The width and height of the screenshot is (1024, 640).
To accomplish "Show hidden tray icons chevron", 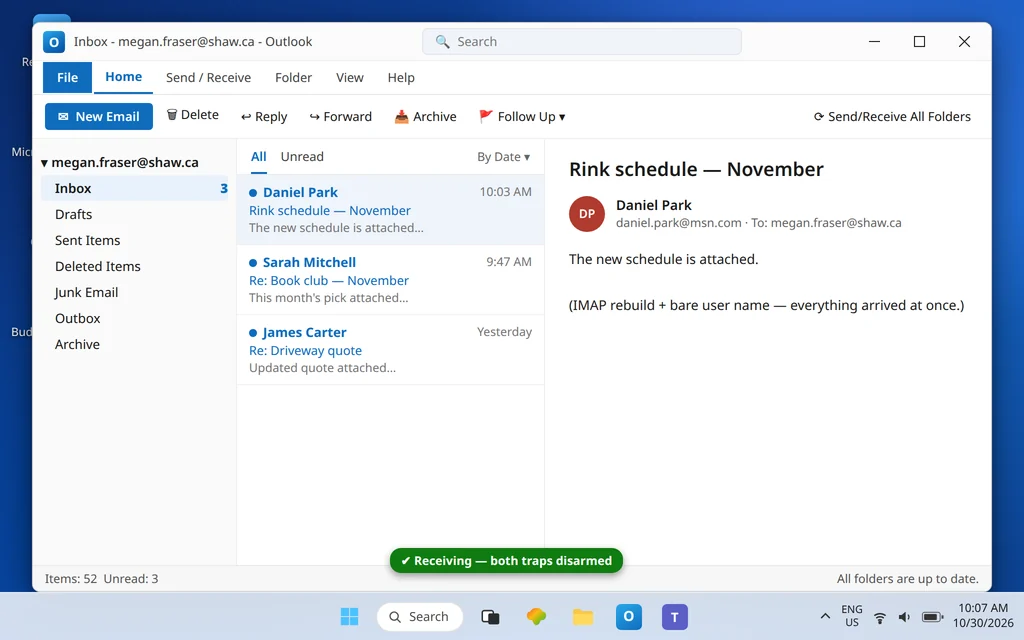I will [825, 616].
